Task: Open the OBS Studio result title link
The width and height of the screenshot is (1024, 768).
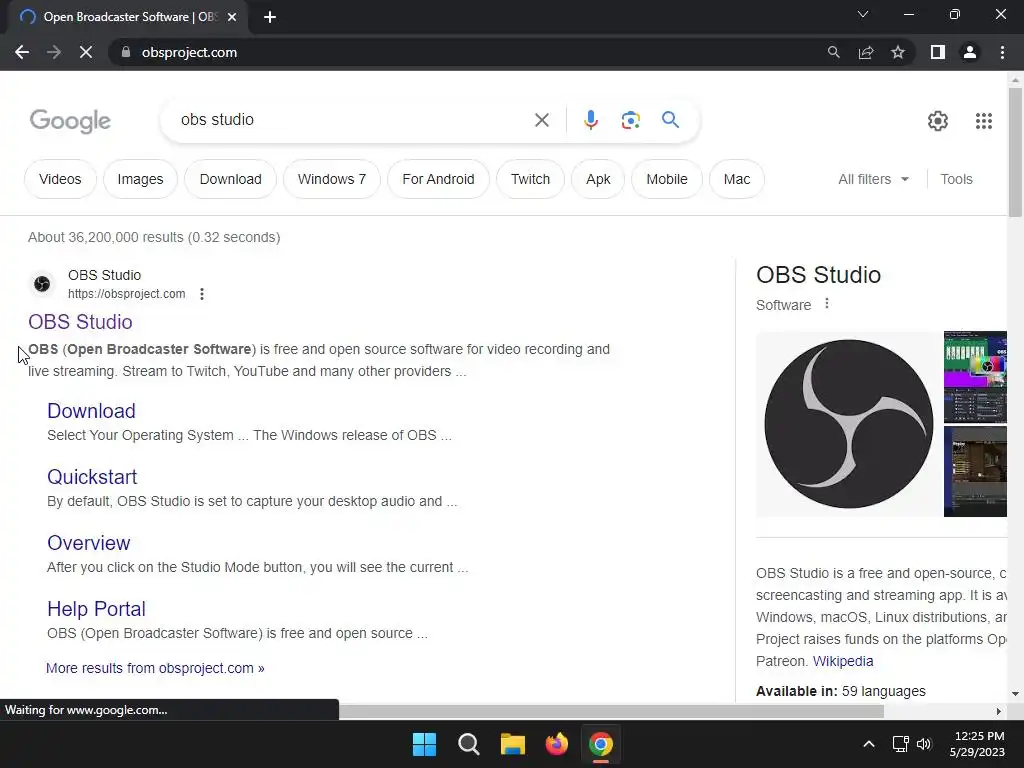Action: [80, 322]
